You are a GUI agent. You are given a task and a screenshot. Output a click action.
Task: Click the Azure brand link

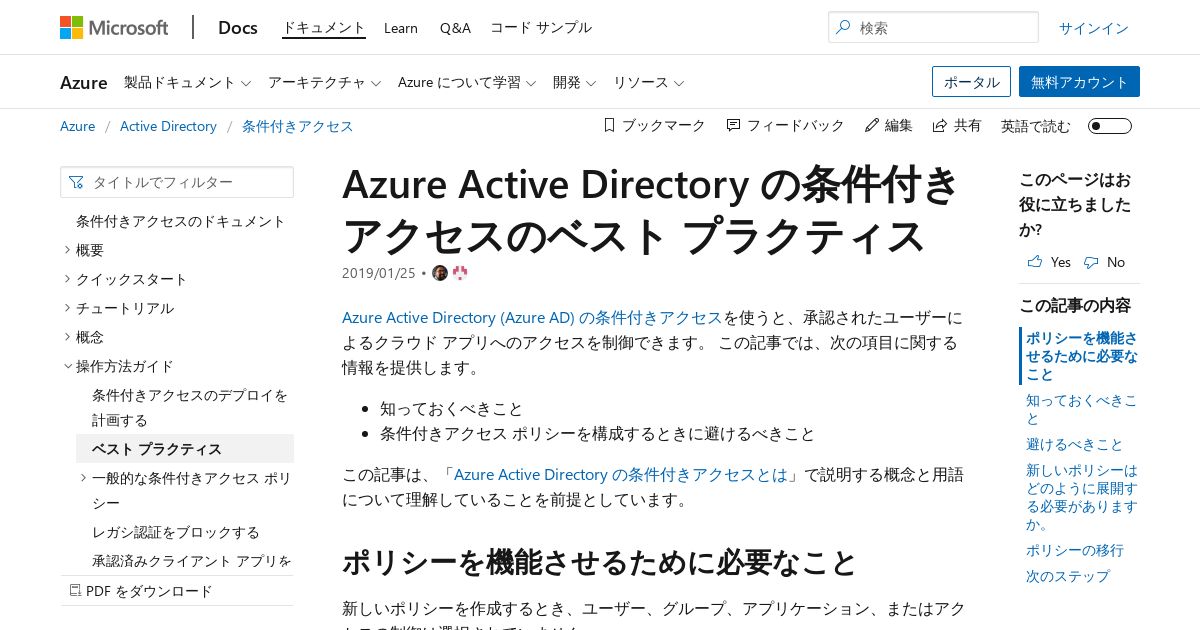[x=84, y=82]
